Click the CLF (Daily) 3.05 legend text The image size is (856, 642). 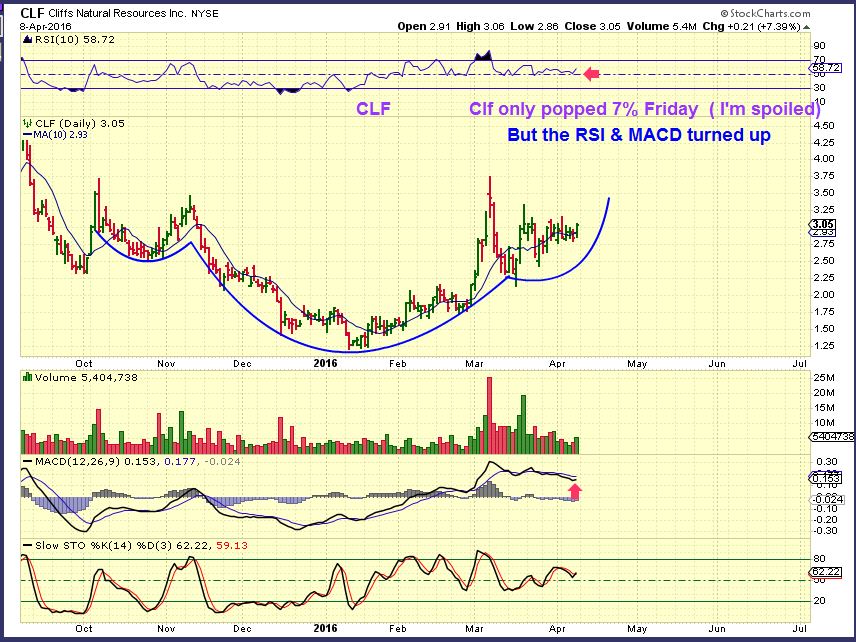pos(80,123)
